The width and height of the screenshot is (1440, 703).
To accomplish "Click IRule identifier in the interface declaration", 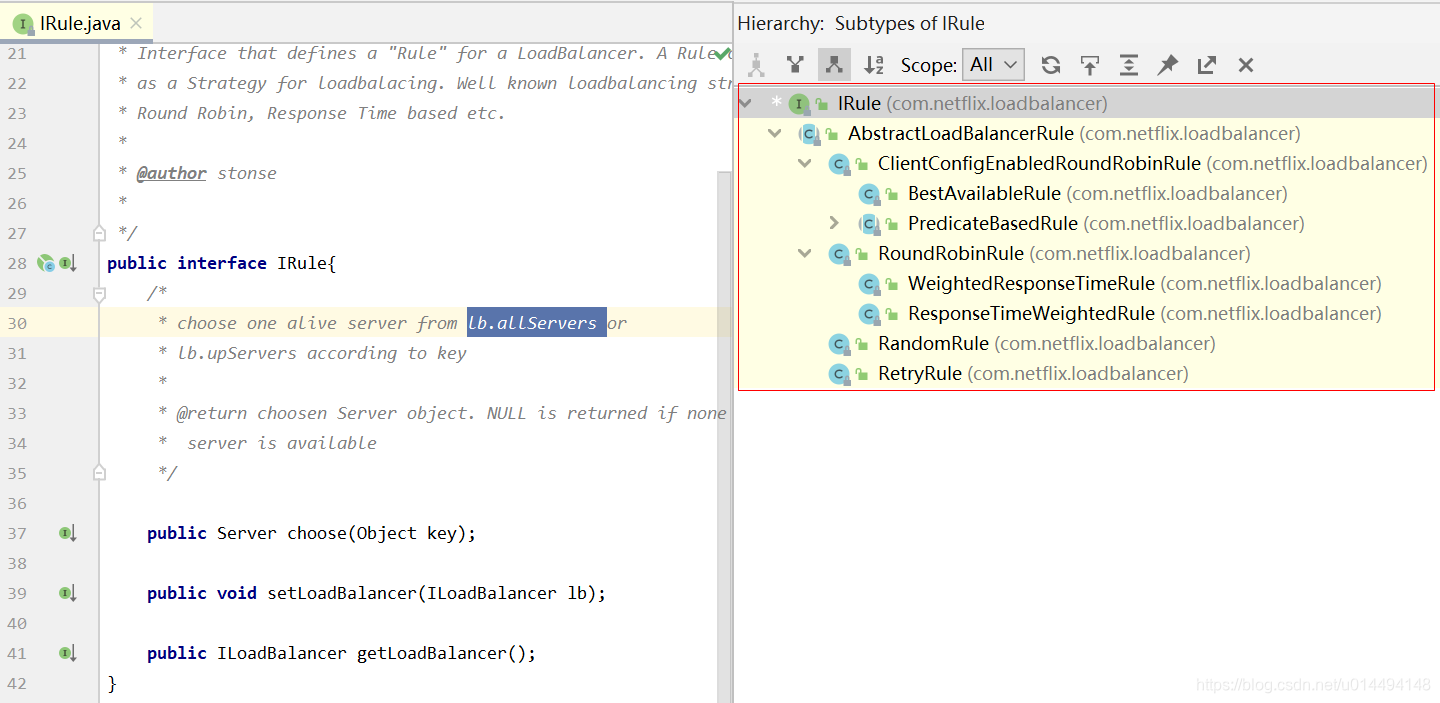I will pyautogui.click(x=302, y=263).
